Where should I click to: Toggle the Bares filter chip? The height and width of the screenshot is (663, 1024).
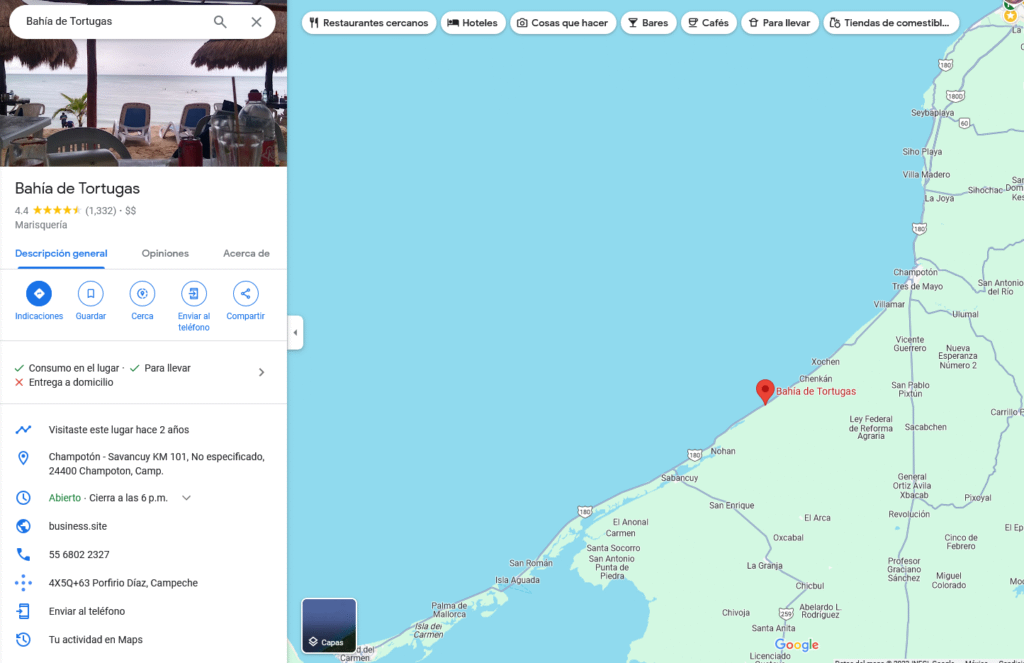tap(647, 23)
